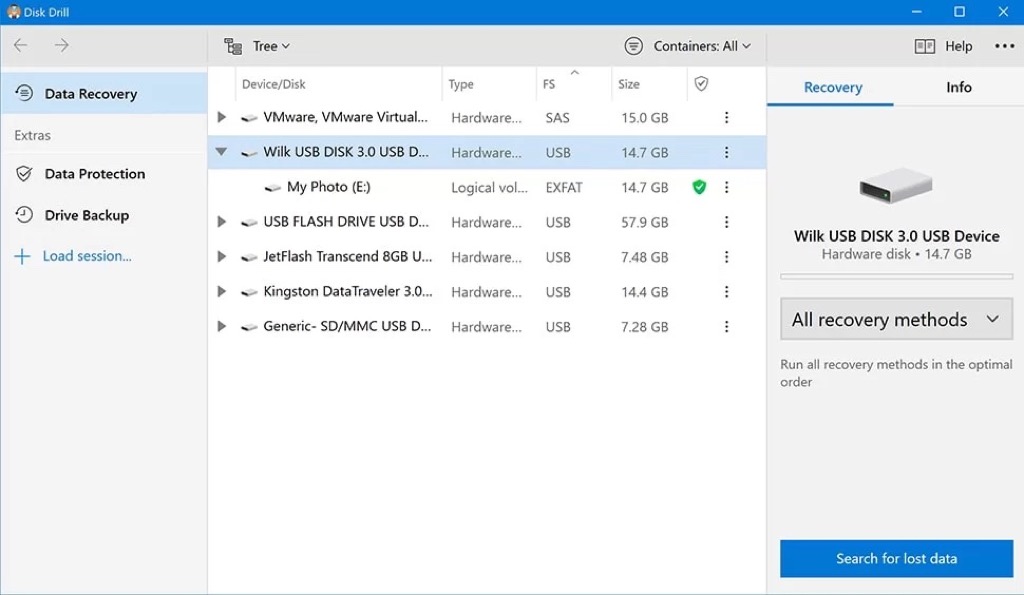1024x595 pixels.
Task: Open the three-dot more options menu in toolbar
Action: click(1004, 46)
